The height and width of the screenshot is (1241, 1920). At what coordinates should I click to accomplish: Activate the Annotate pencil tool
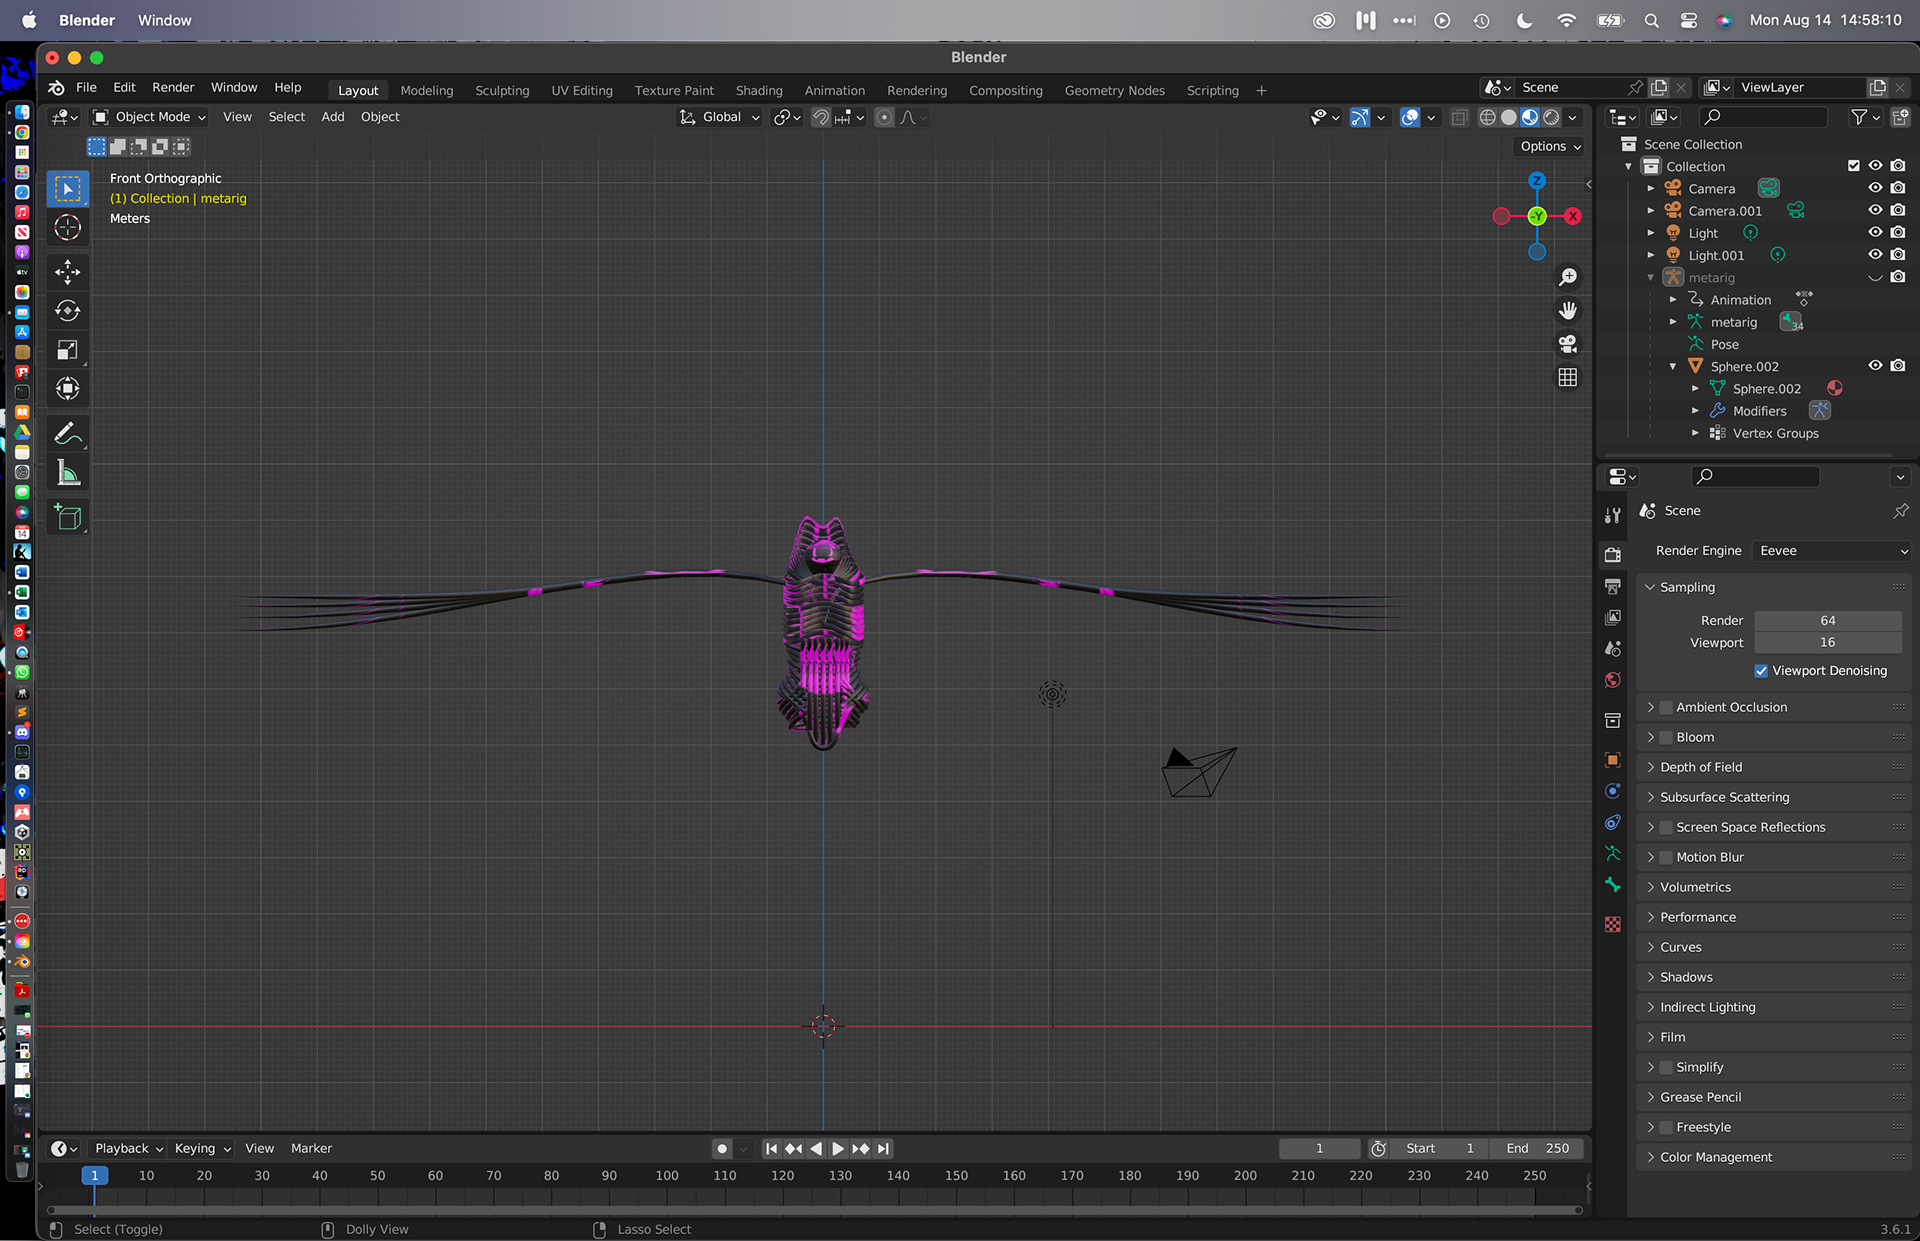pos(68,433)
